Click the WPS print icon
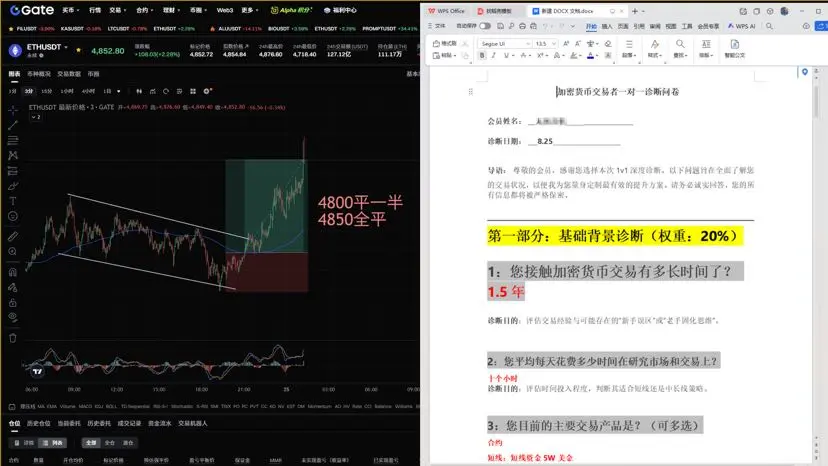 522,26
